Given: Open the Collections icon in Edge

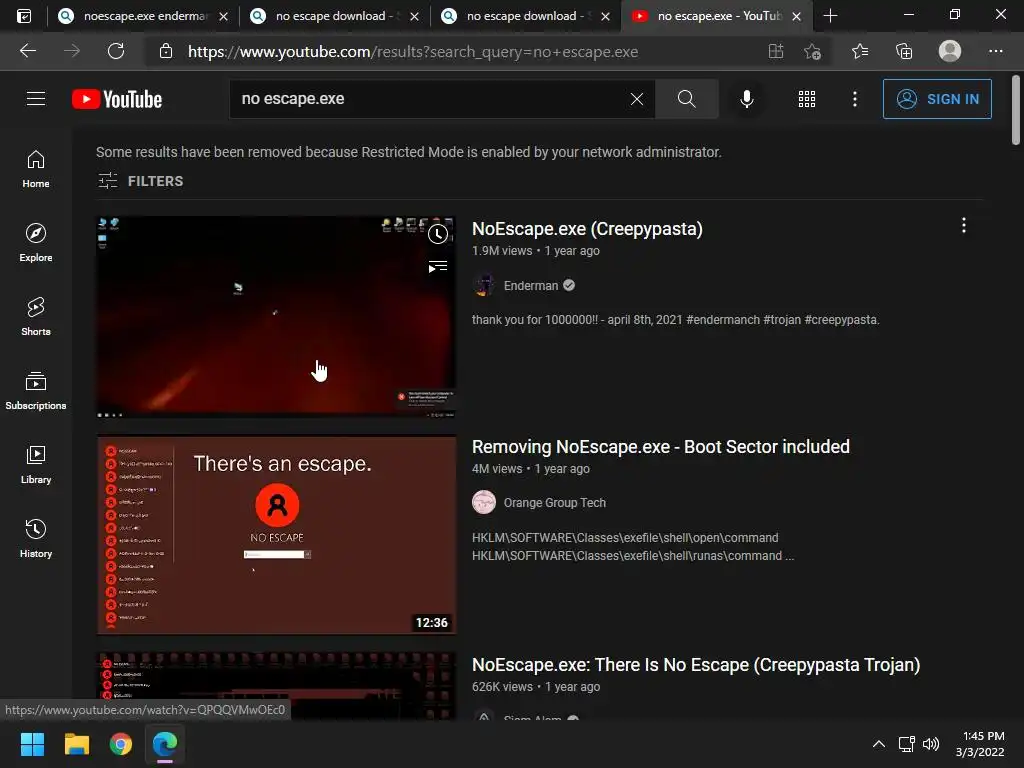Looking at the screenshot, I should tap(904, 51).
